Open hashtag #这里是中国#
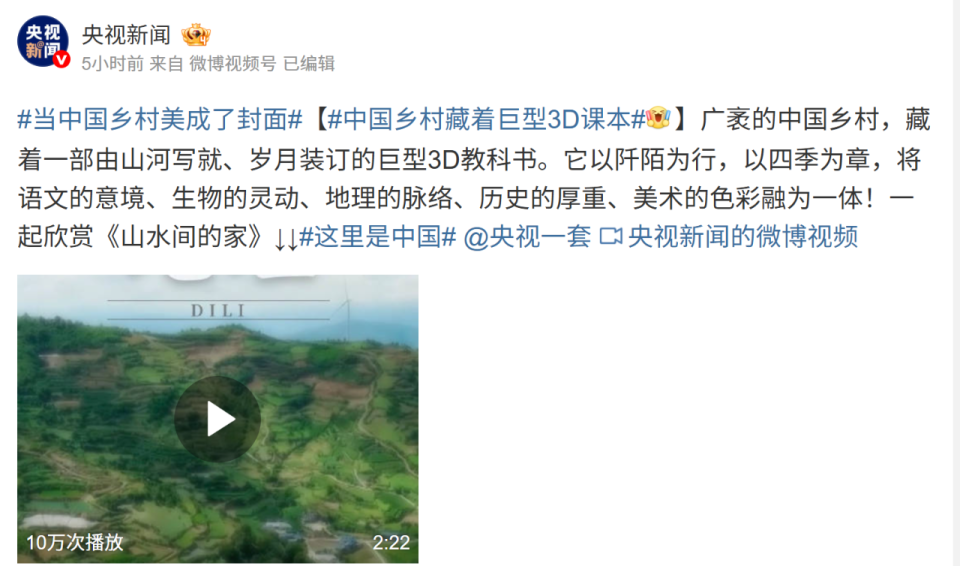 (x=378, y=236)
